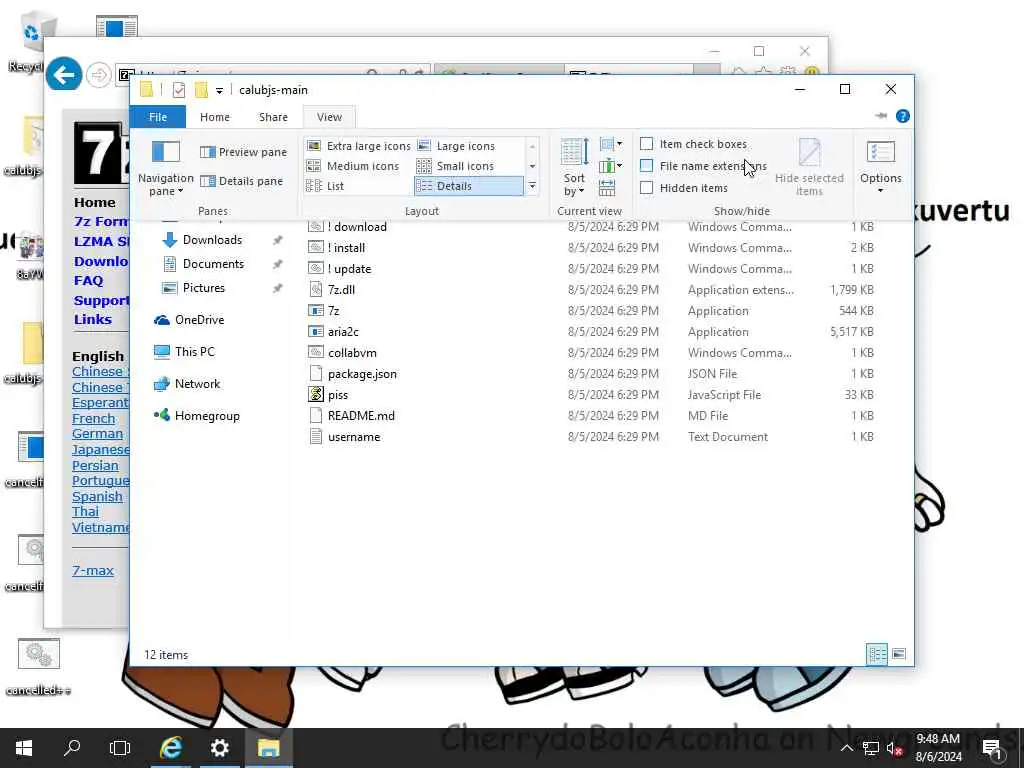
Task: Select OneDrive in navigation pane
Action: (199, 320)
